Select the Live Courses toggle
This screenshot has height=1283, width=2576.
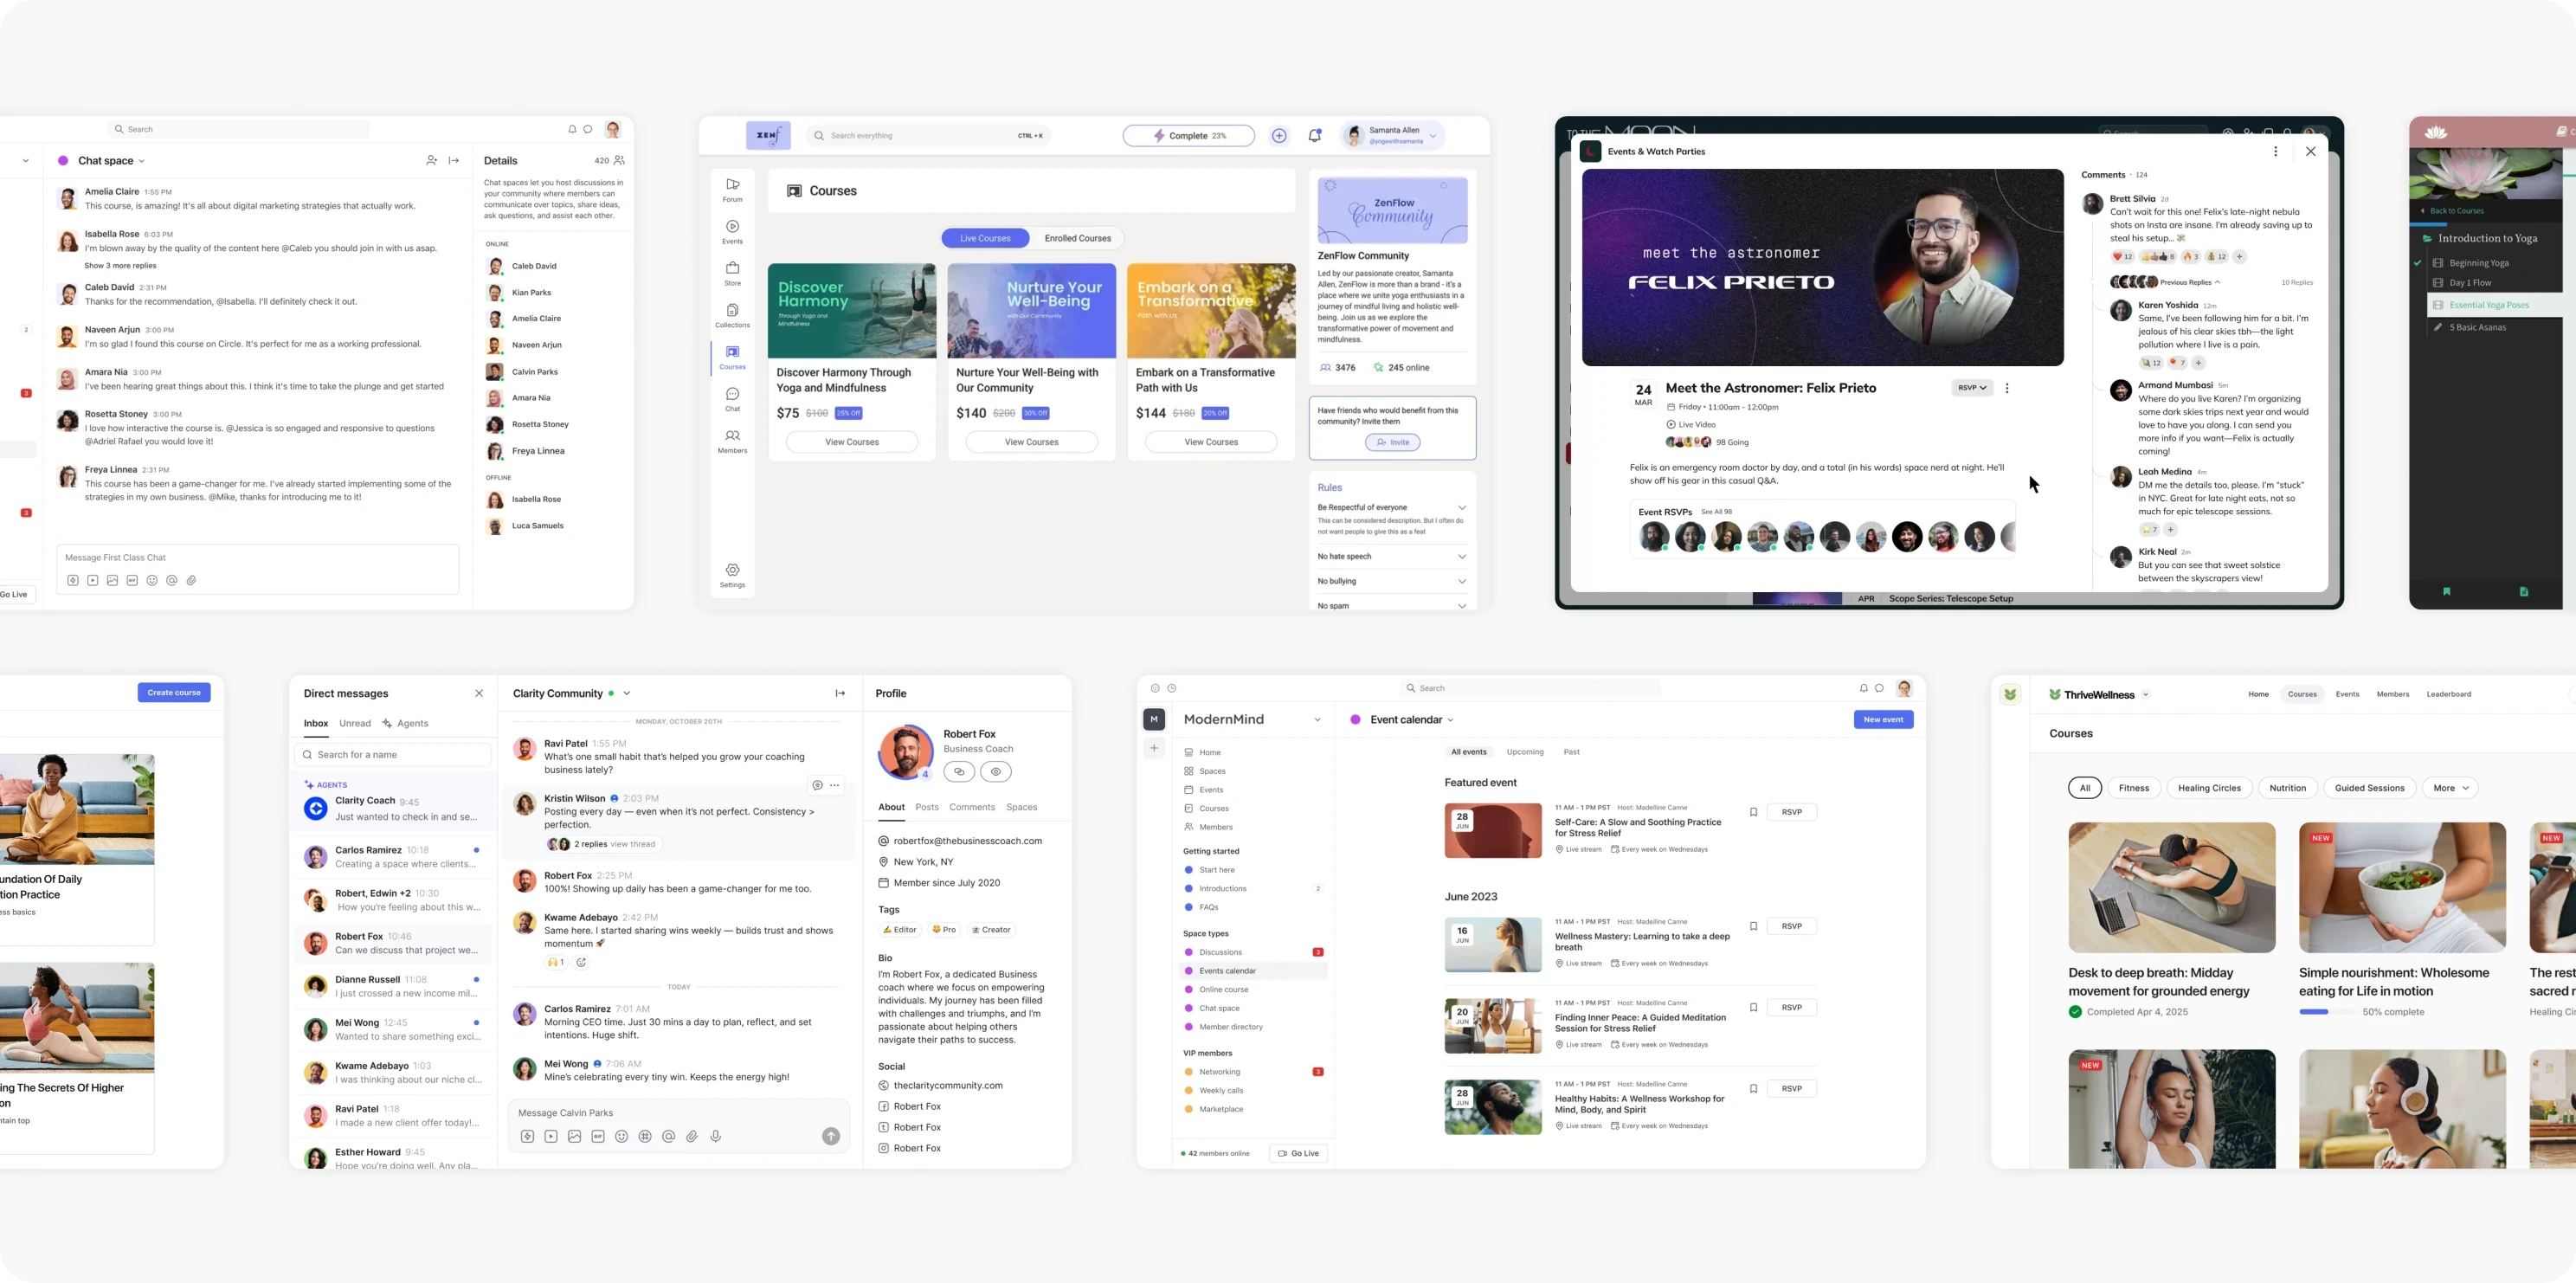pyautogui.click(x=985, y=238)
